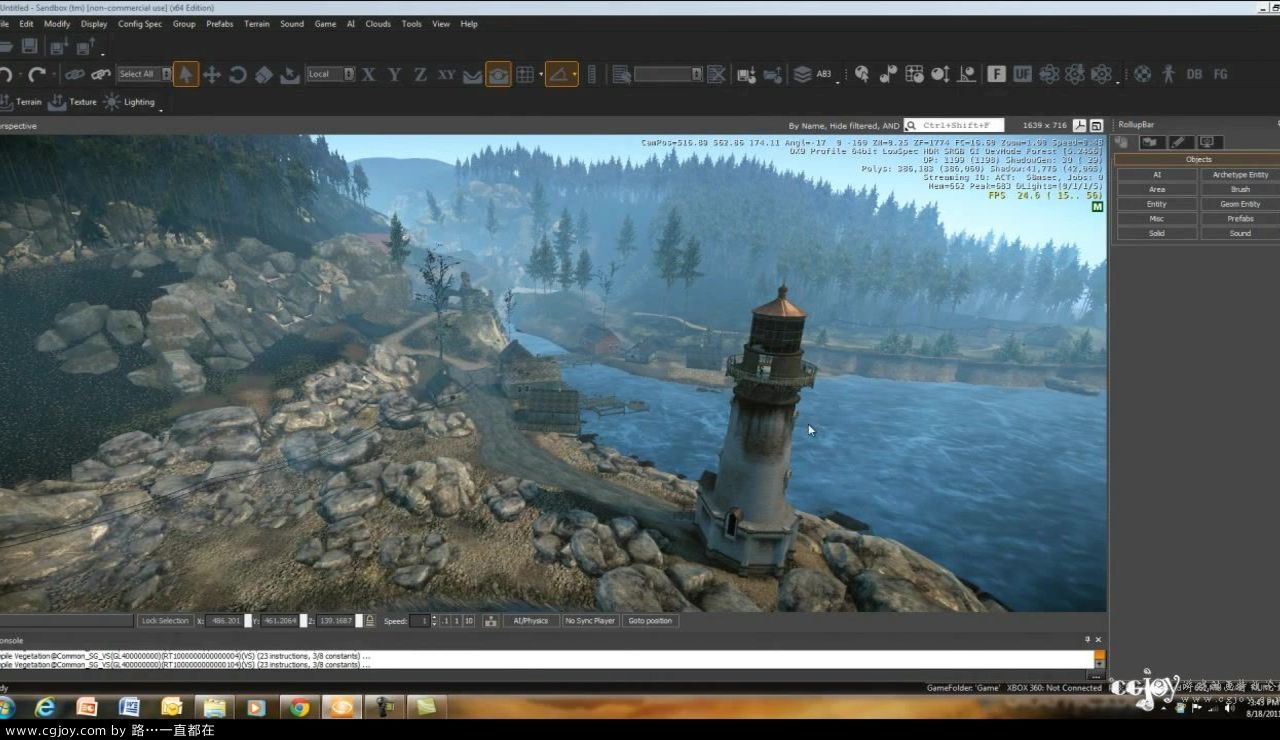The width and height of the screenshot is (1280, 740).
Task: Click the Entity button in RollupBar
Action: pos(1157,204)
